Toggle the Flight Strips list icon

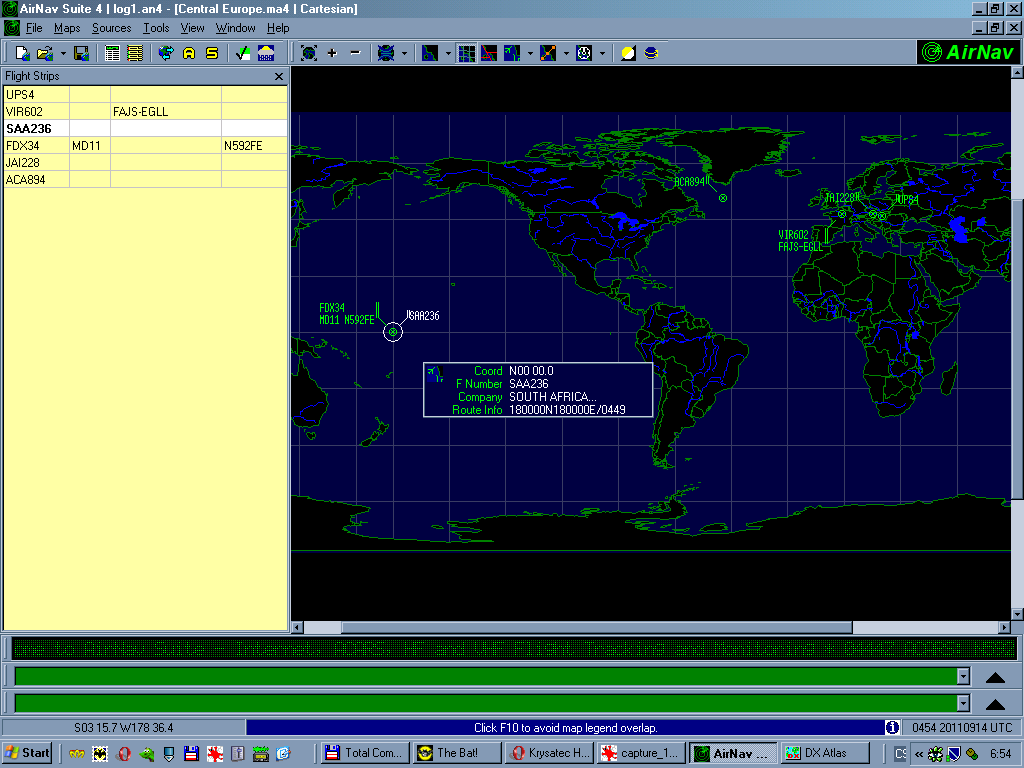pyautogui.click(x=135, y=53)
